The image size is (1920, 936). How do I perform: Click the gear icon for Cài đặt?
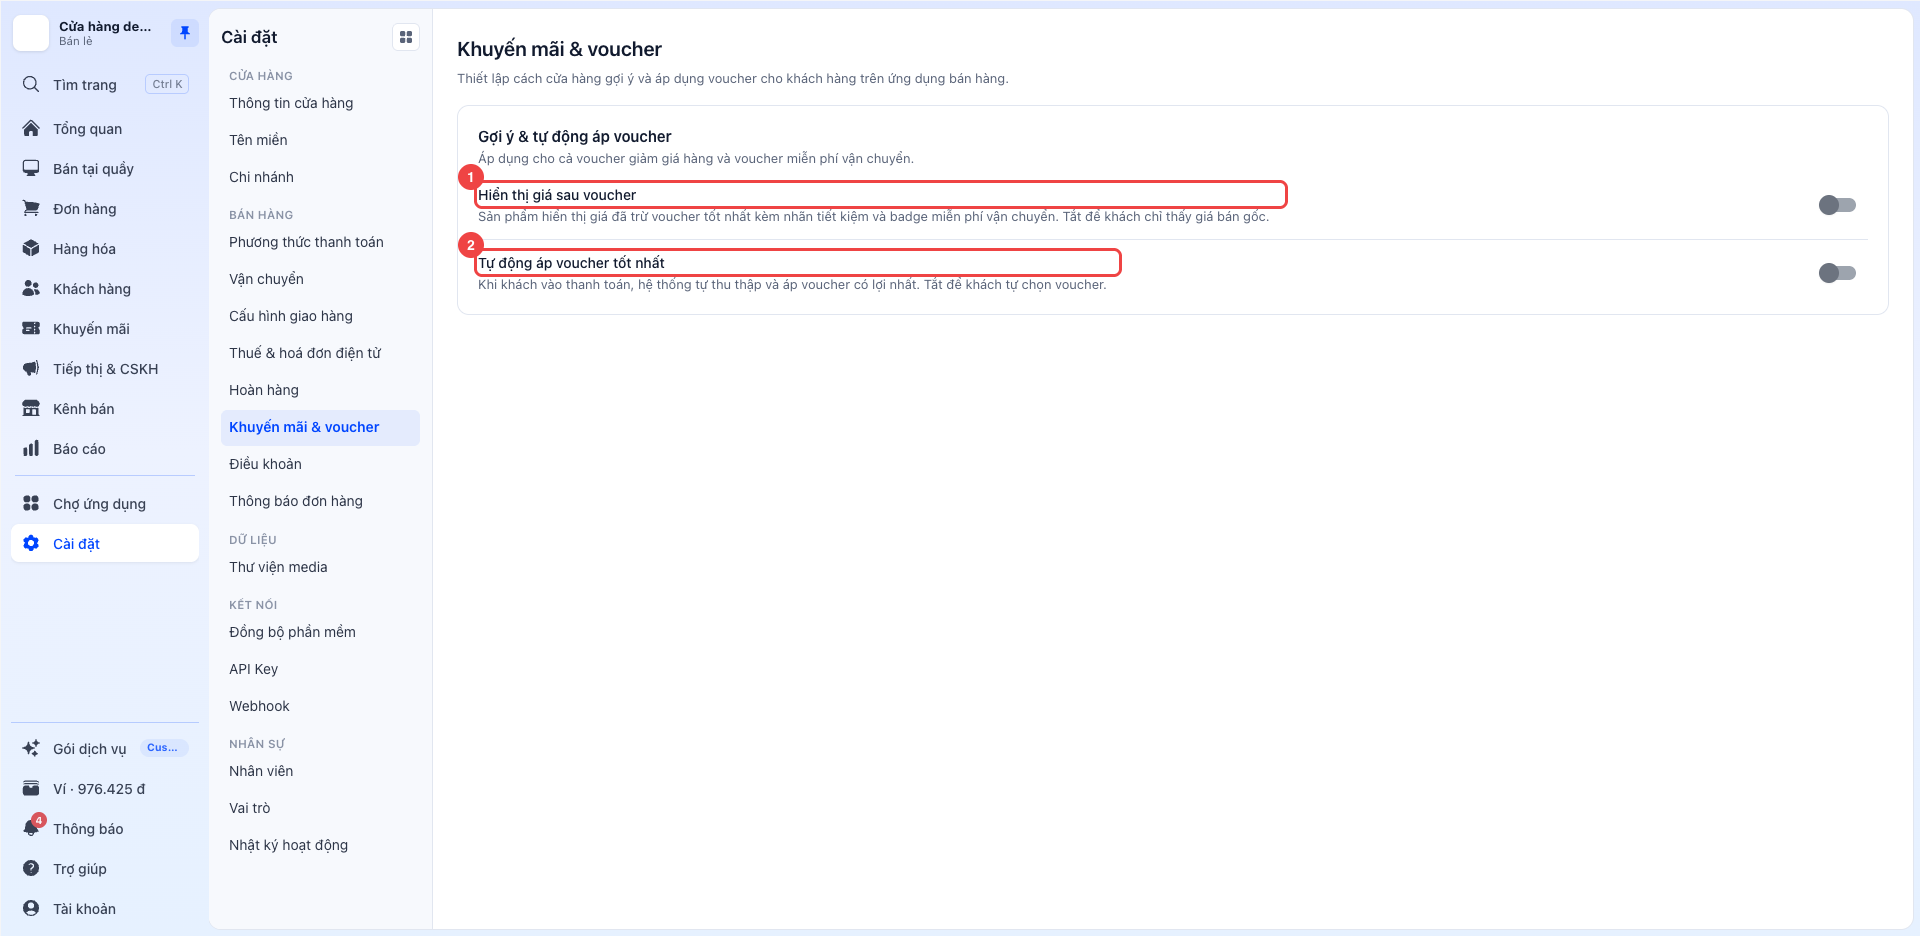pos(31,544)
